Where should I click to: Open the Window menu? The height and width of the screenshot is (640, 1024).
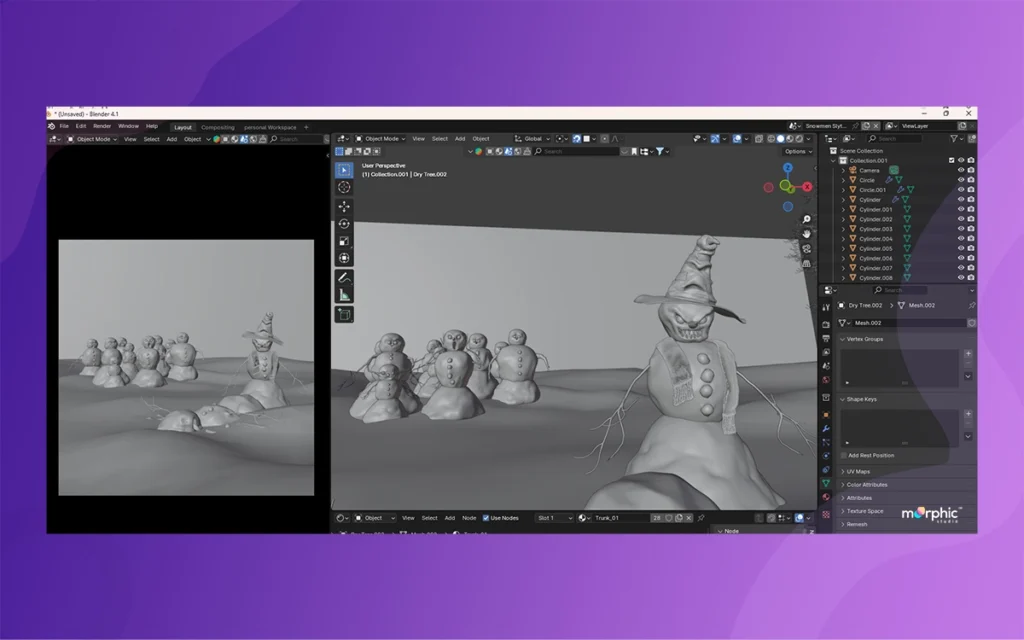pyautogui.click(x=128, y=126)
